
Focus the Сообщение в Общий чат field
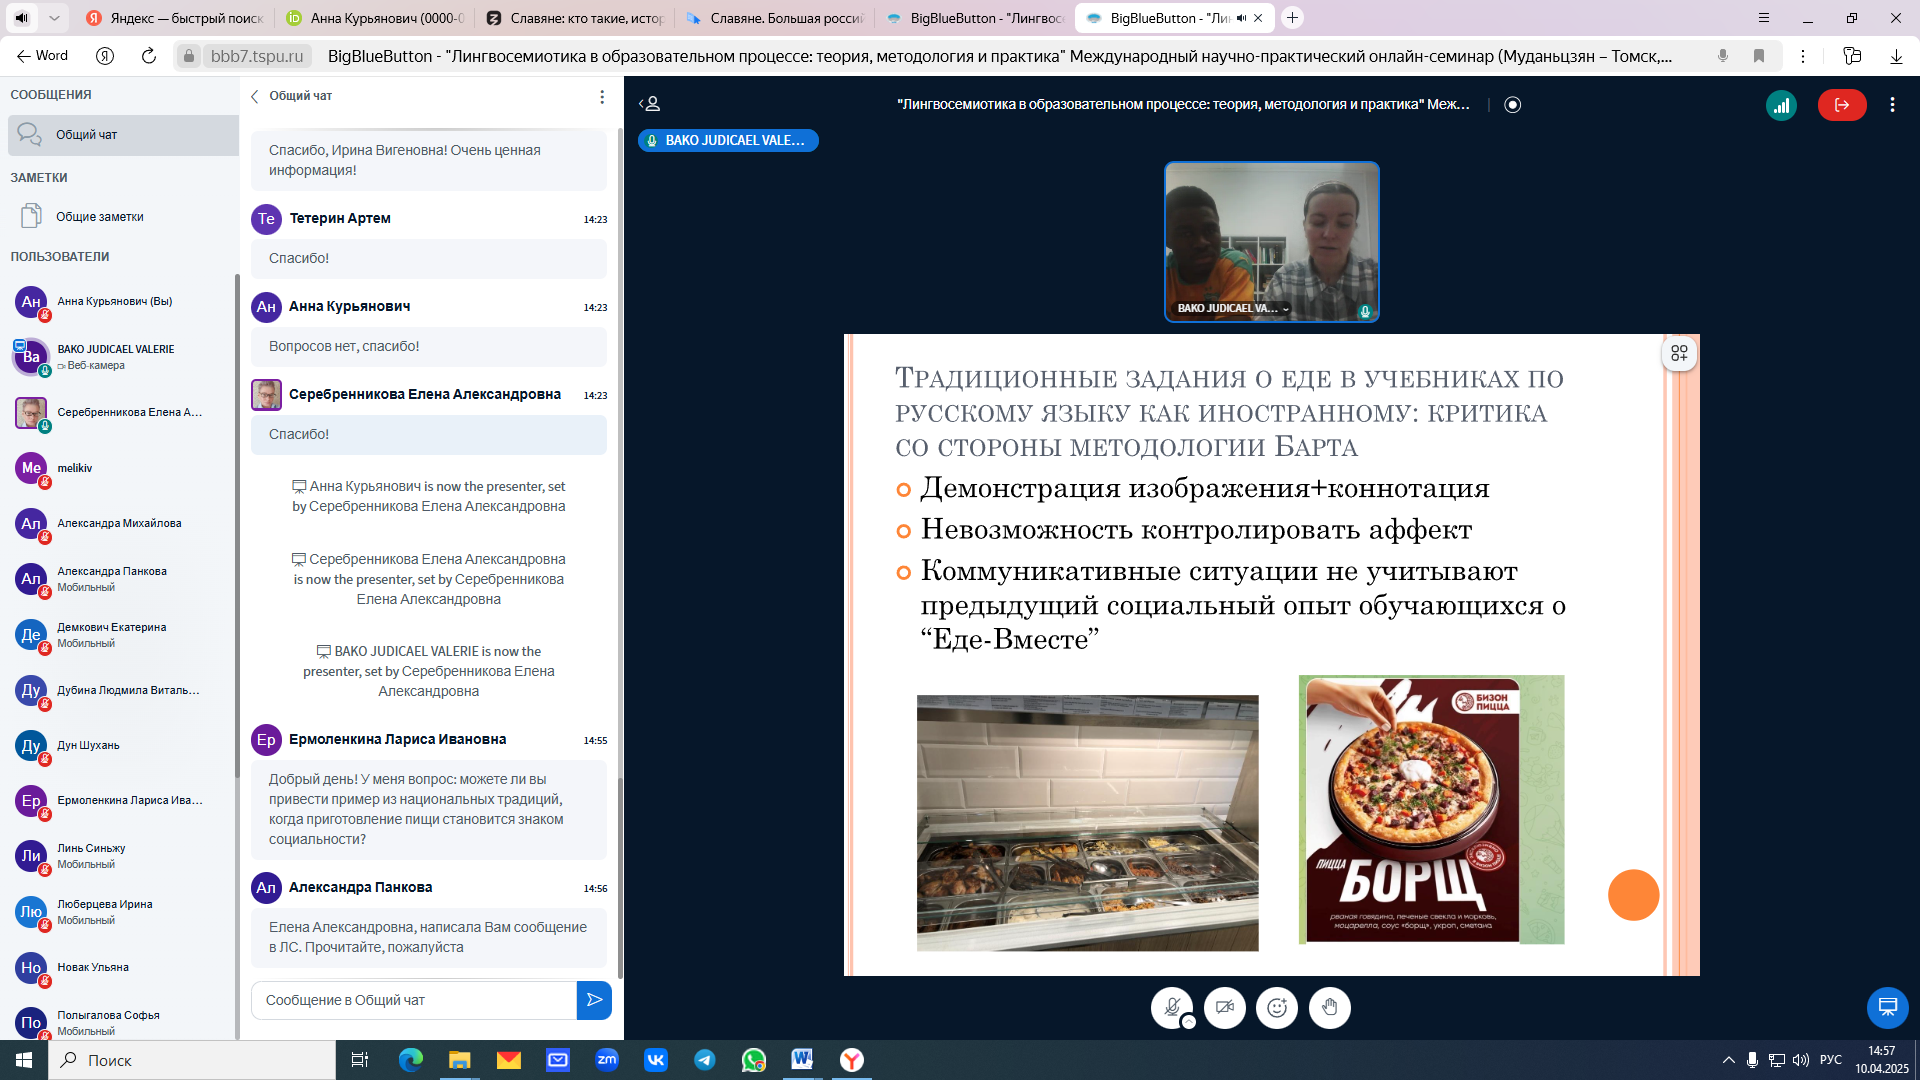click(414, 1000)
